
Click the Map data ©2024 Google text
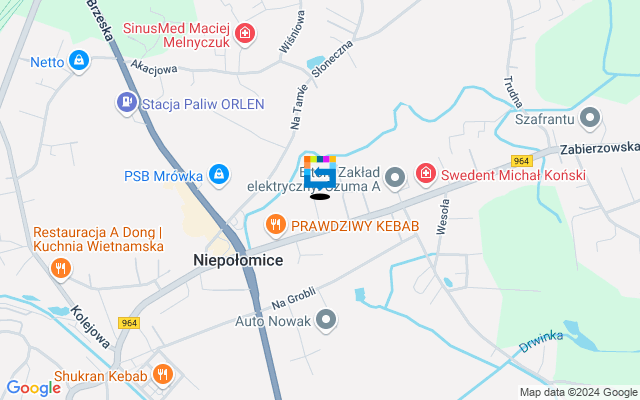click(x=578, y=393)
